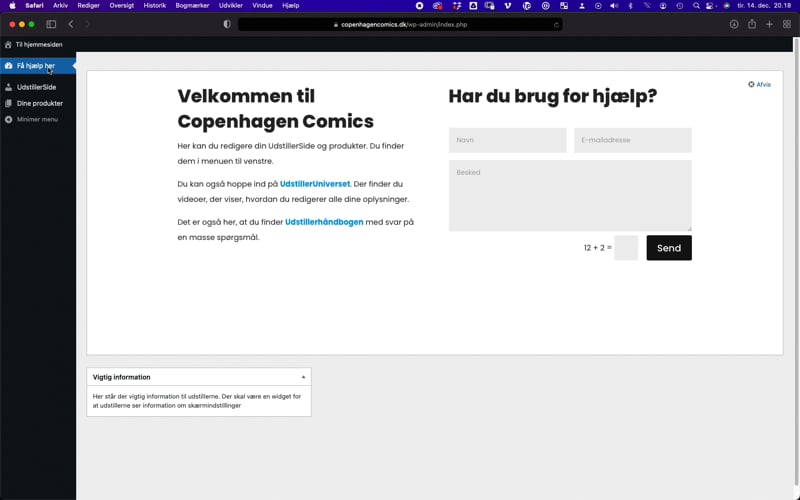Open the Udstillerhåndbogen link
The height and width of the screenshot is (500, 800).
324,222
